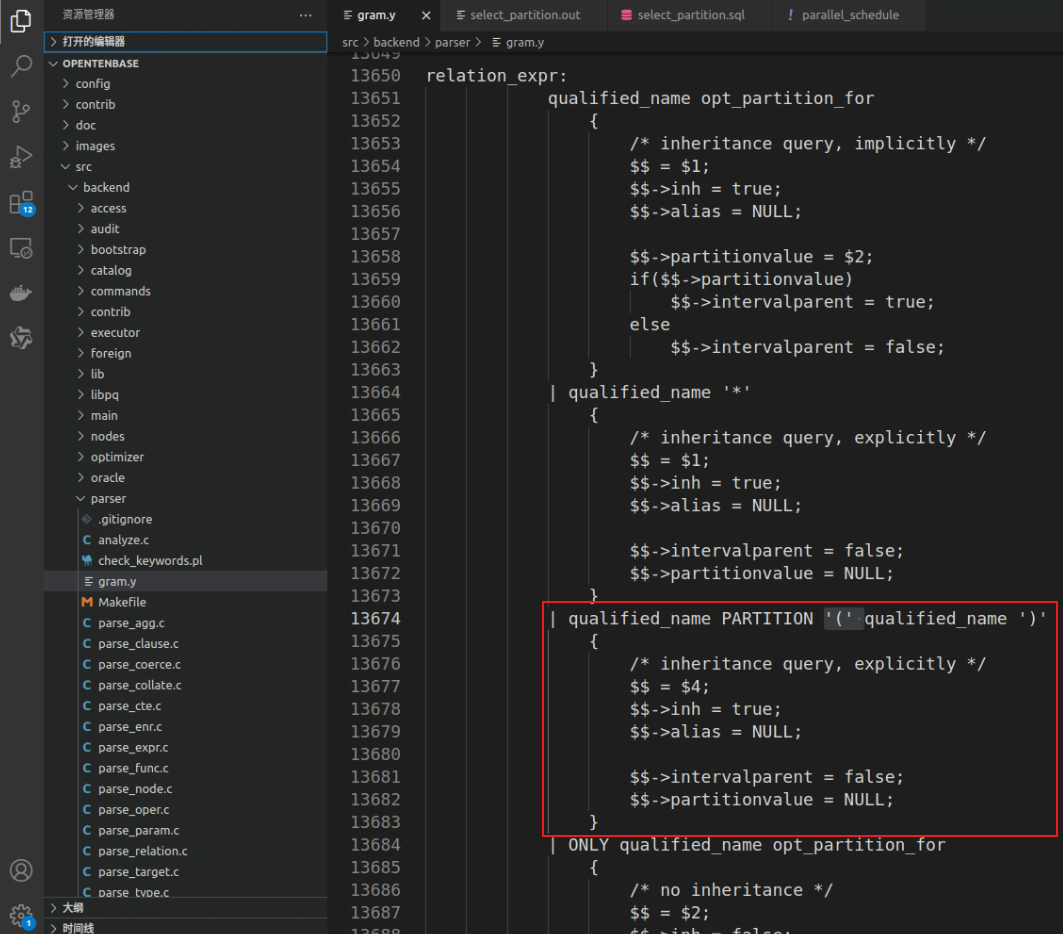Viewport: 1063px width, 934px height.
Task: Click the src breadcrumb segment
Action: (350, 42)
